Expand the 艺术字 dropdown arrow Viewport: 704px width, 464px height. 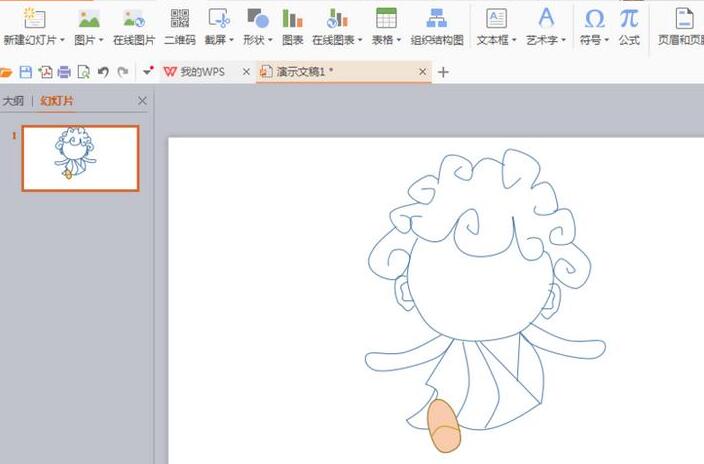coord(563,40)
